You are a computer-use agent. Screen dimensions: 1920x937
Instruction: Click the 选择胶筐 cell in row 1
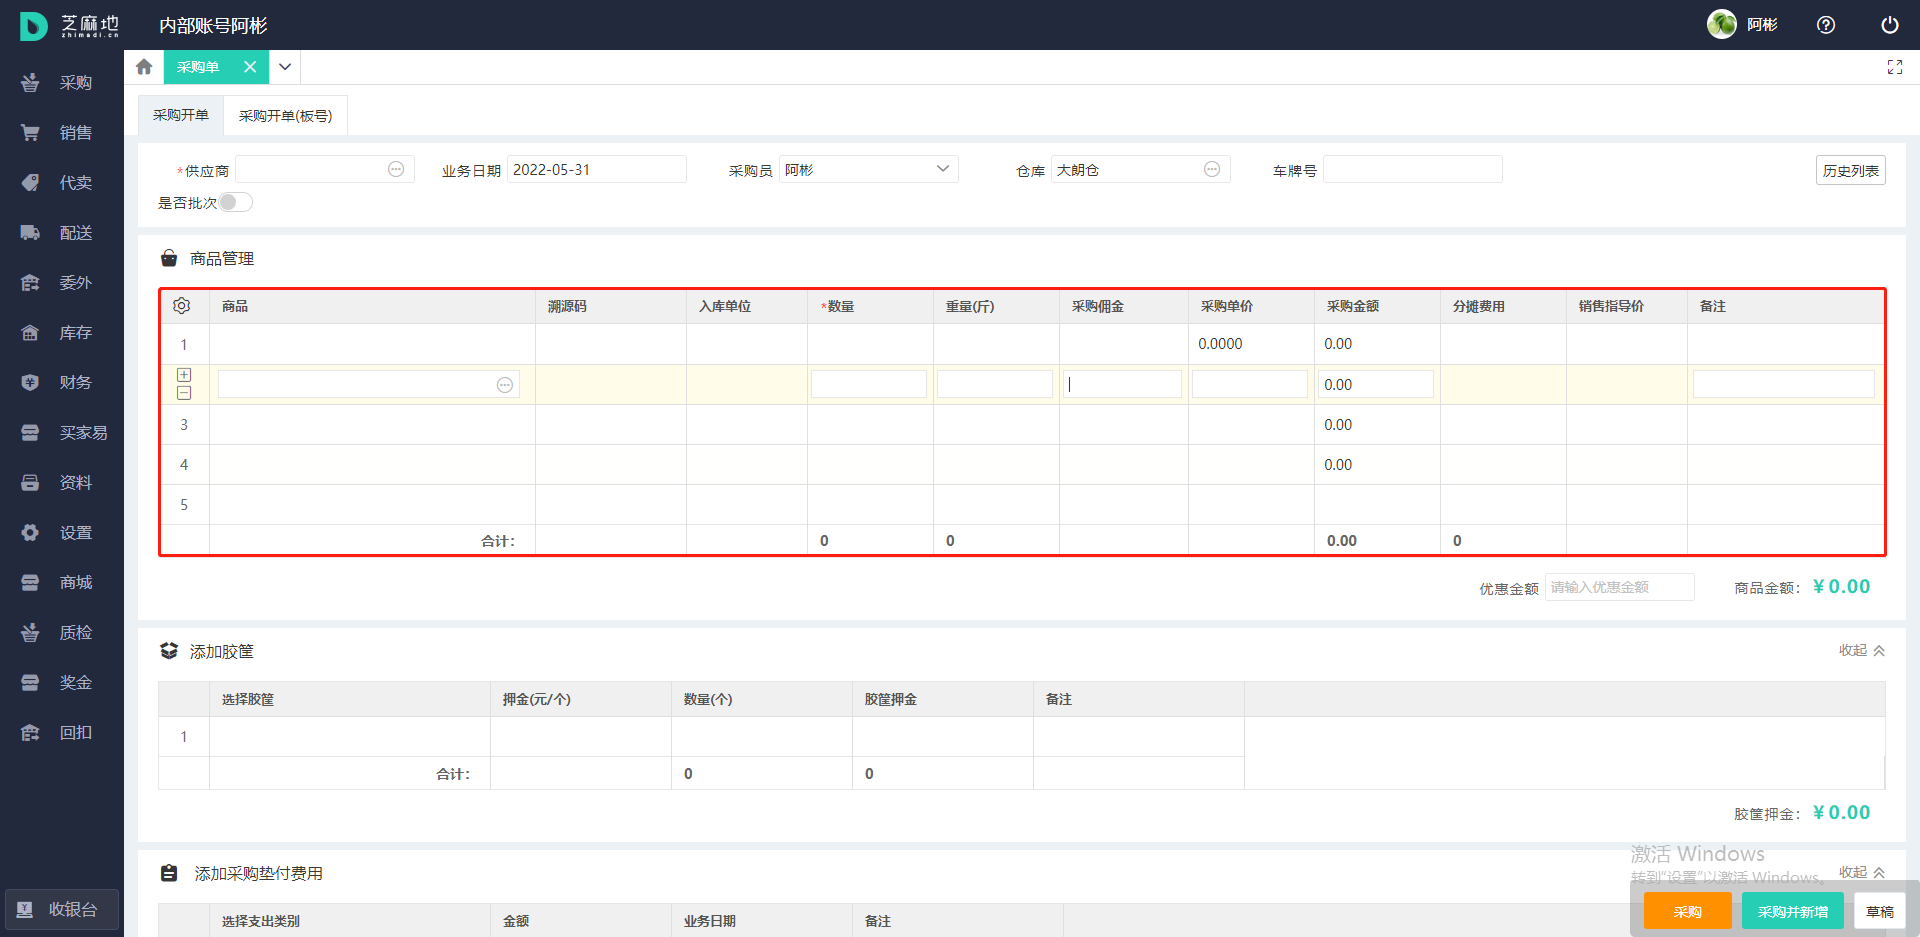(x=350, y=736)
